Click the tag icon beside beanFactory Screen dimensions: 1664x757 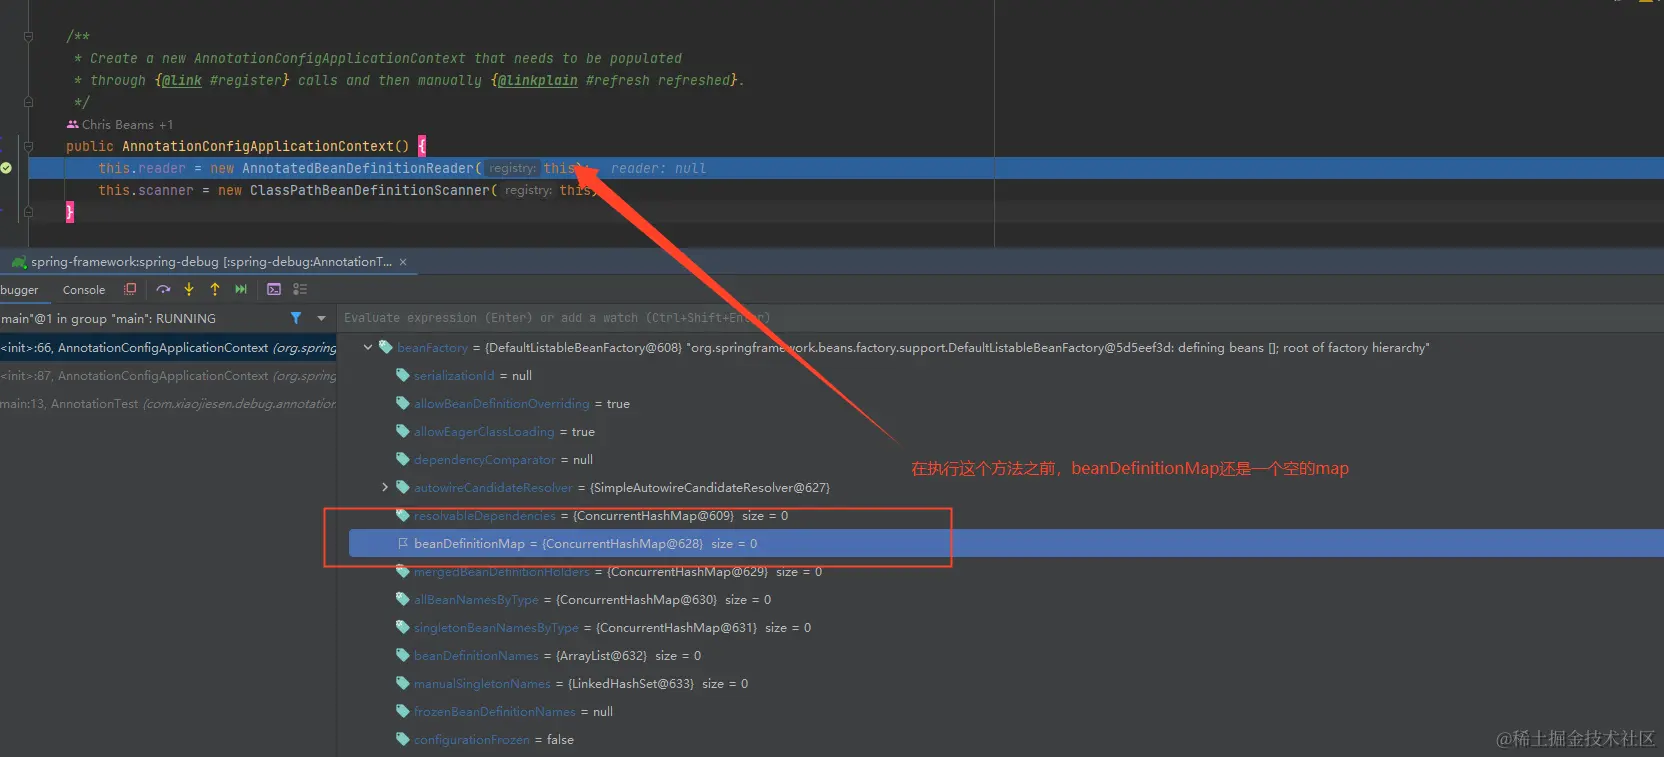(x=385, y=347)
